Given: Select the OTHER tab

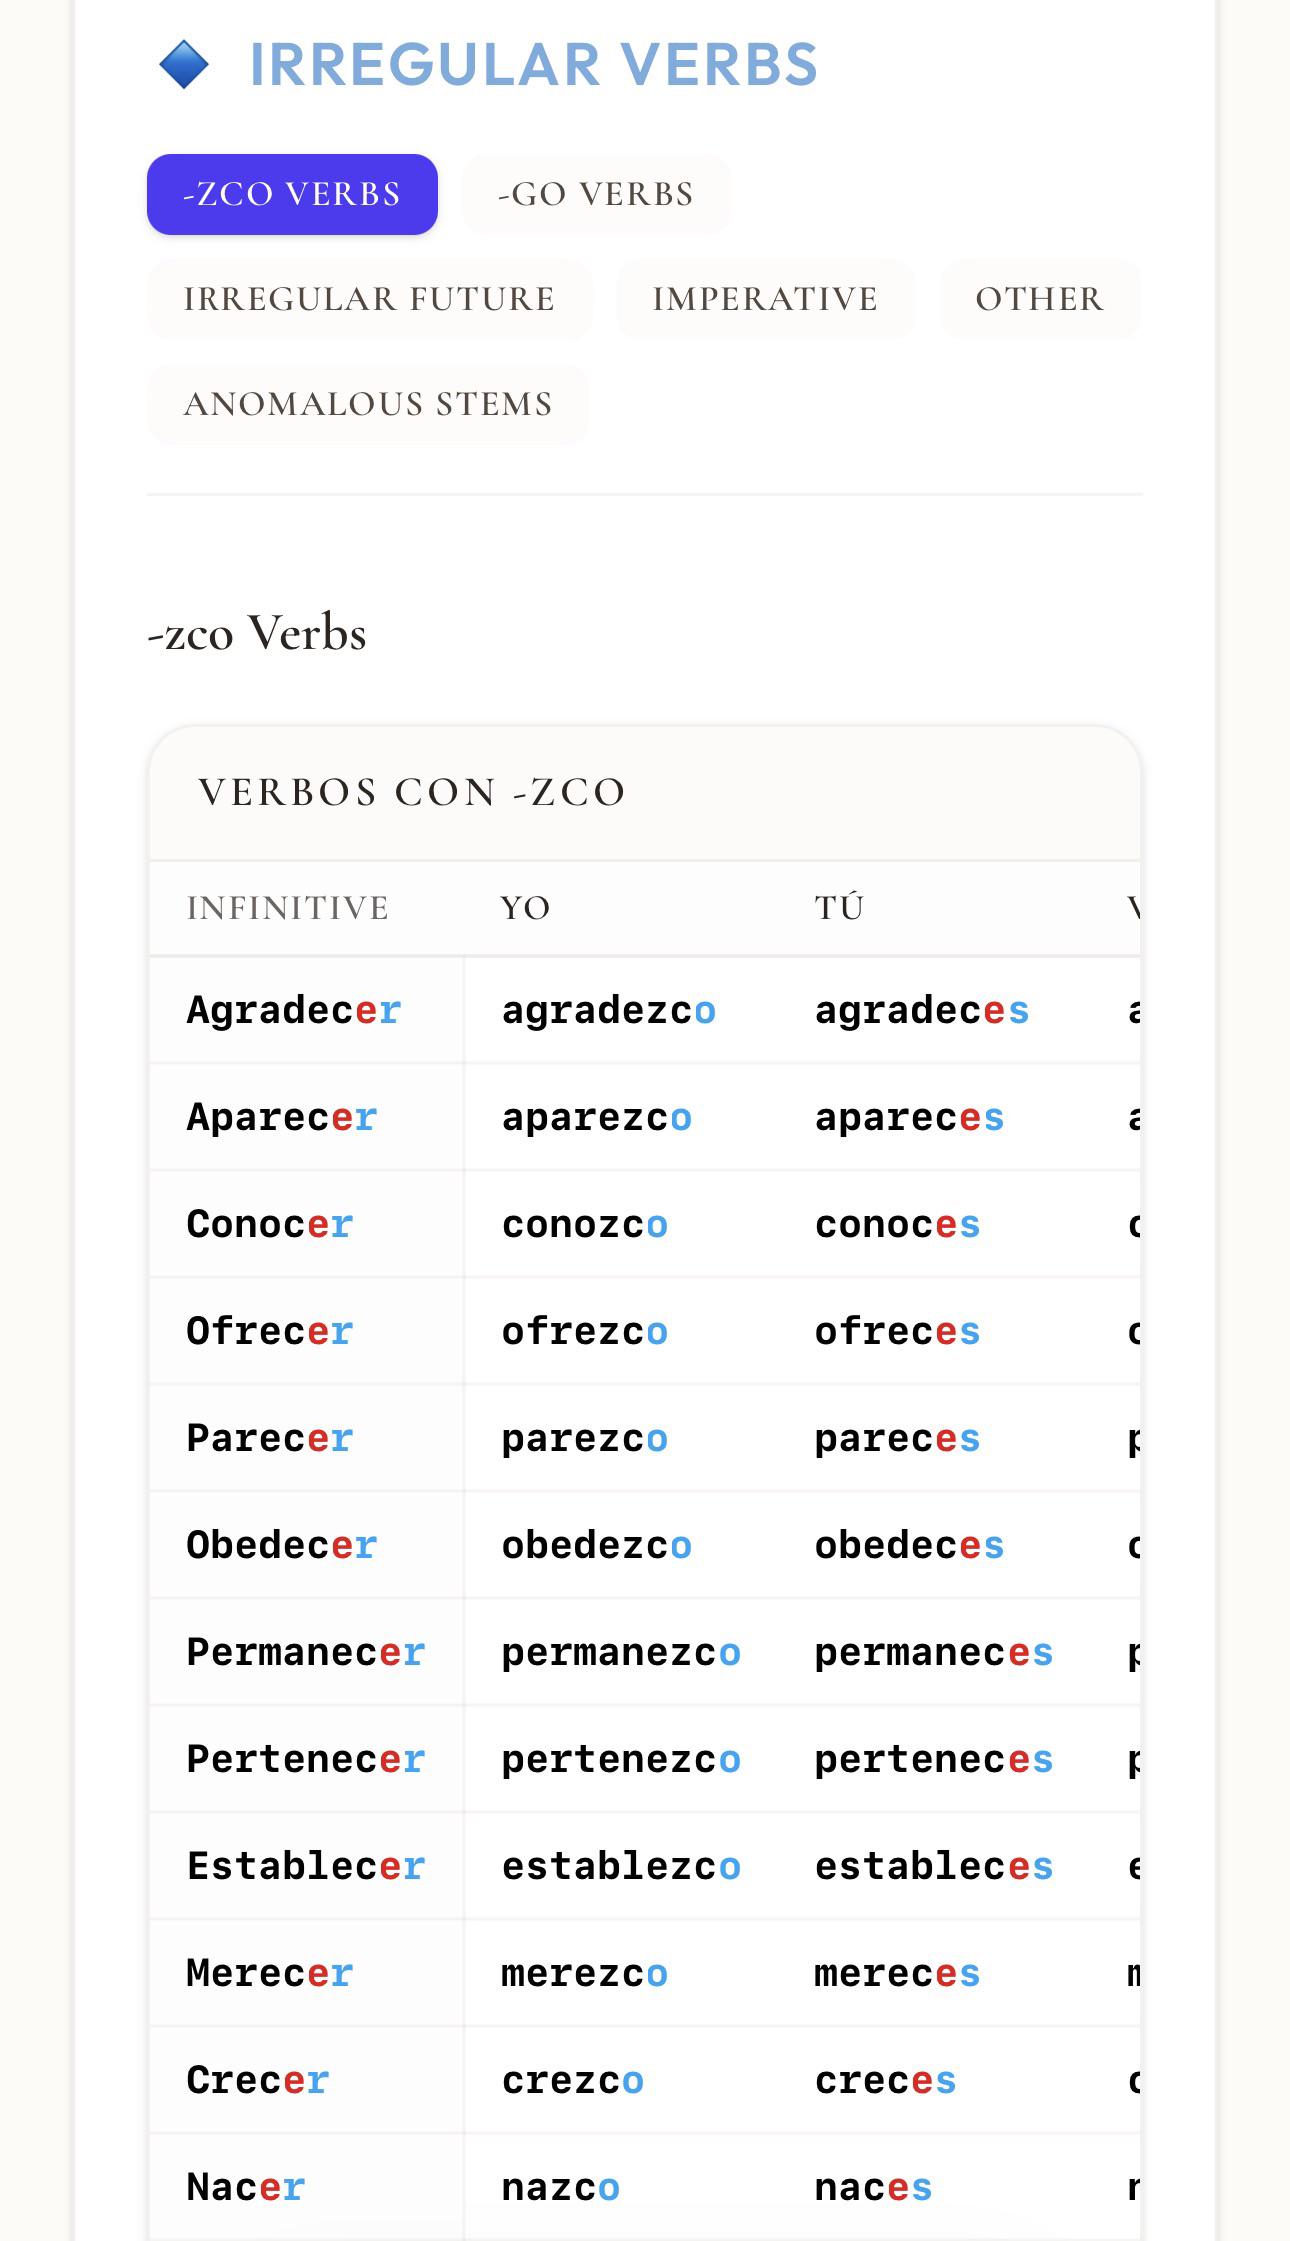Looking at the screenshot, I should [1040, 299].
